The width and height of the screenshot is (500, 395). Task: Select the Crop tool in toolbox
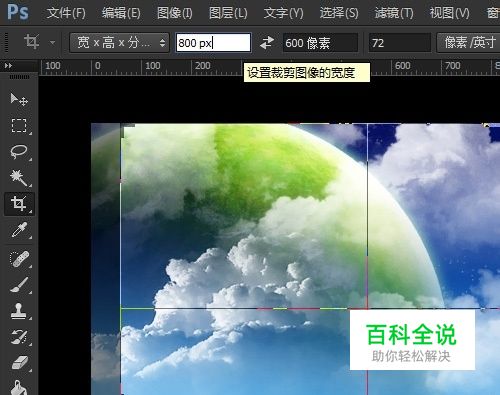click(19, 203)
